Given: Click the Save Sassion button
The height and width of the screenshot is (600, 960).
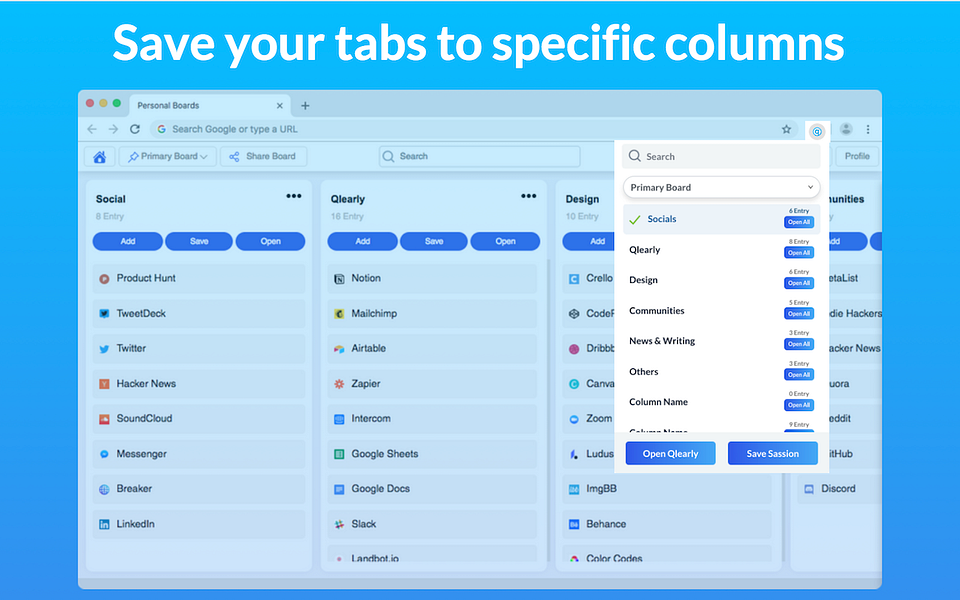Looking at the screenshot, I should [773, 454].
